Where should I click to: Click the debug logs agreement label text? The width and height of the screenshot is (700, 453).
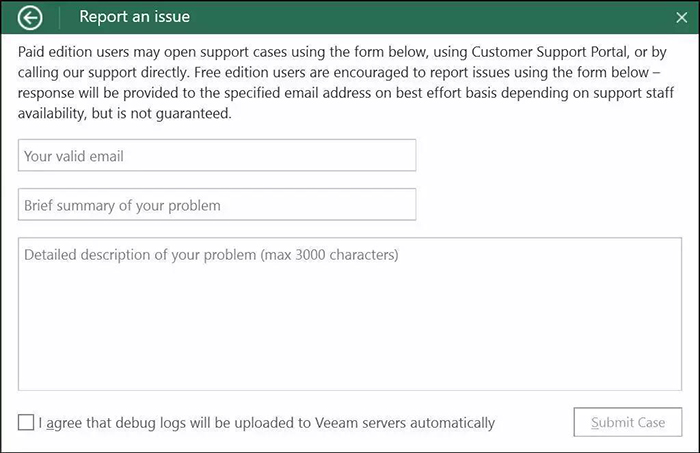[267, 423]
